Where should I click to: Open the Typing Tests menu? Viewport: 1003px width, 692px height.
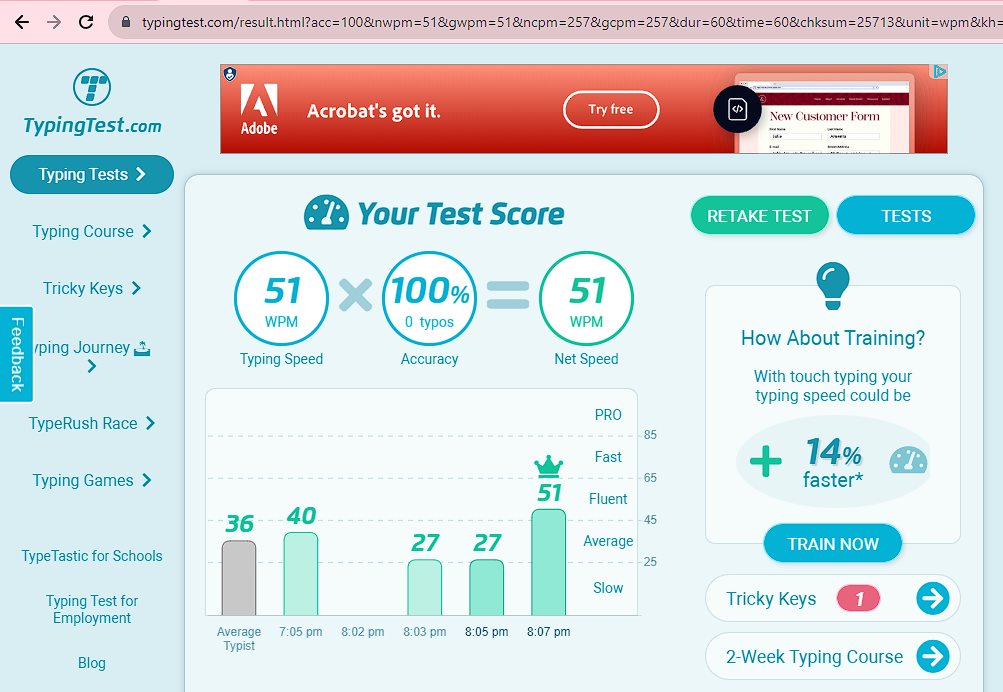point(91,174)
